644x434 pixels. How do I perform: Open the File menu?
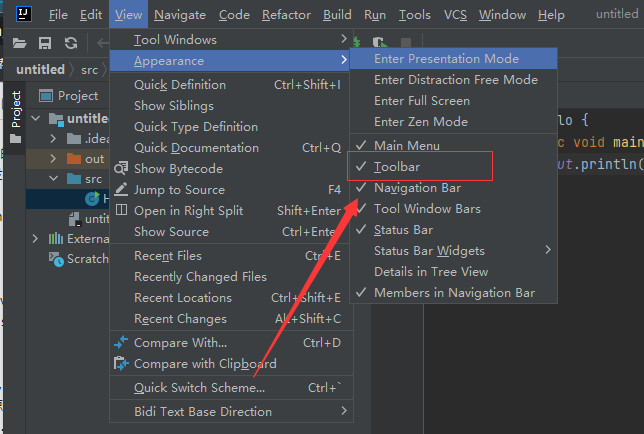(58, 15)
